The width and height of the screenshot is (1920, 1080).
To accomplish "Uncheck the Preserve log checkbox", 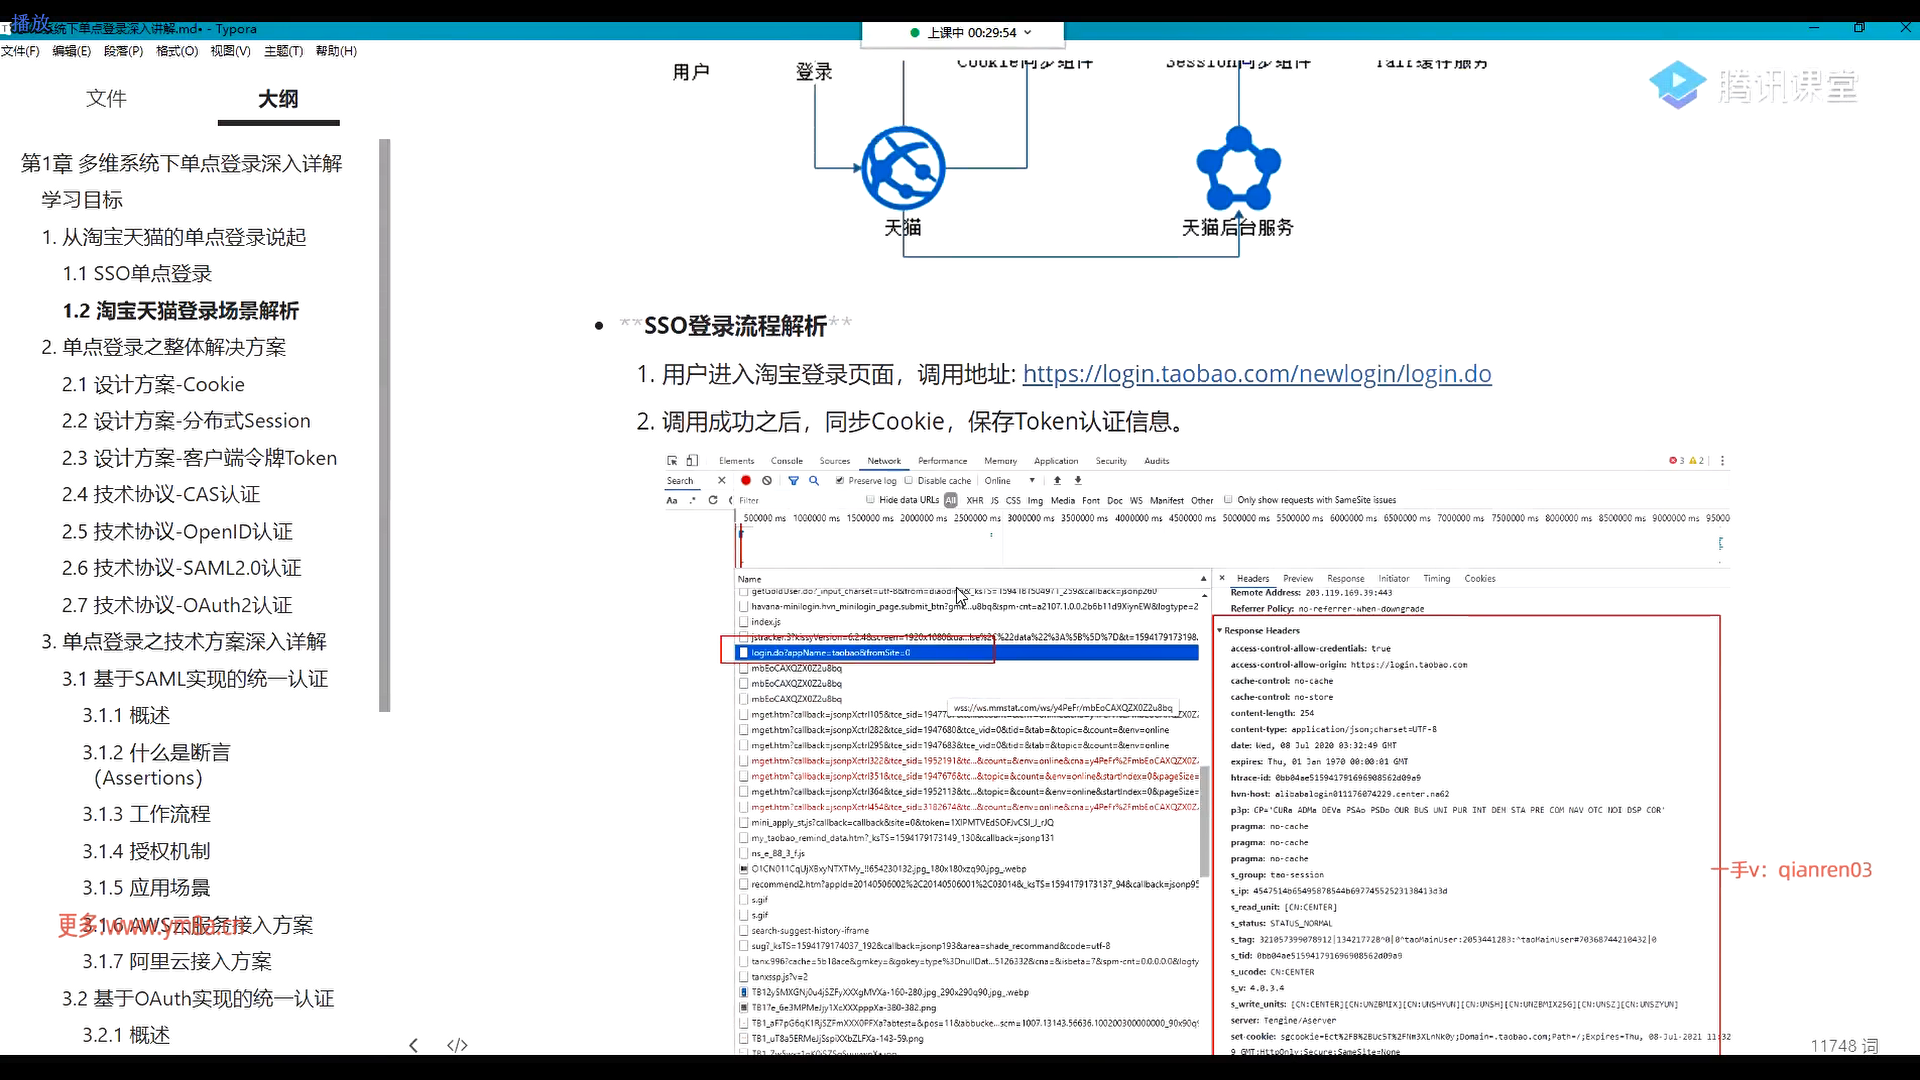I will tap(840, 480).
